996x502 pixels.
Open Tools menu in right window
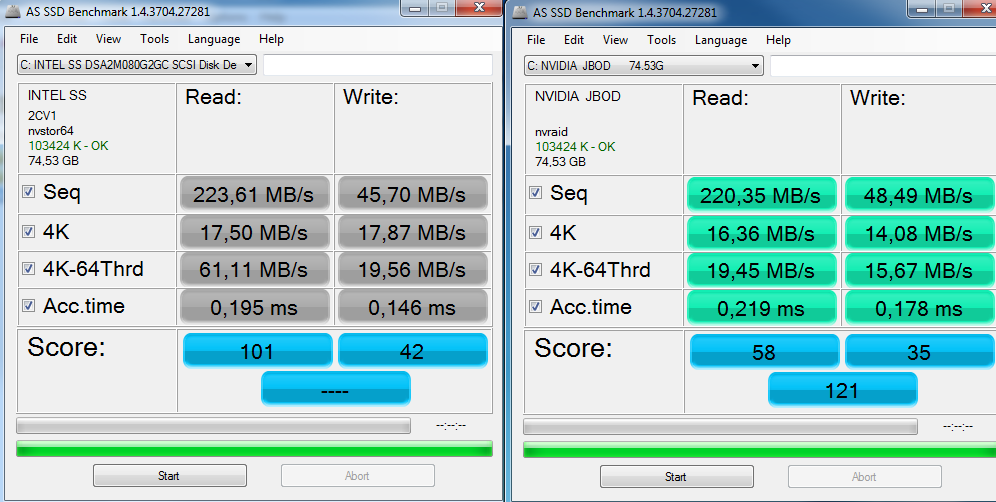pyautogui.click(x=661, y=39)
